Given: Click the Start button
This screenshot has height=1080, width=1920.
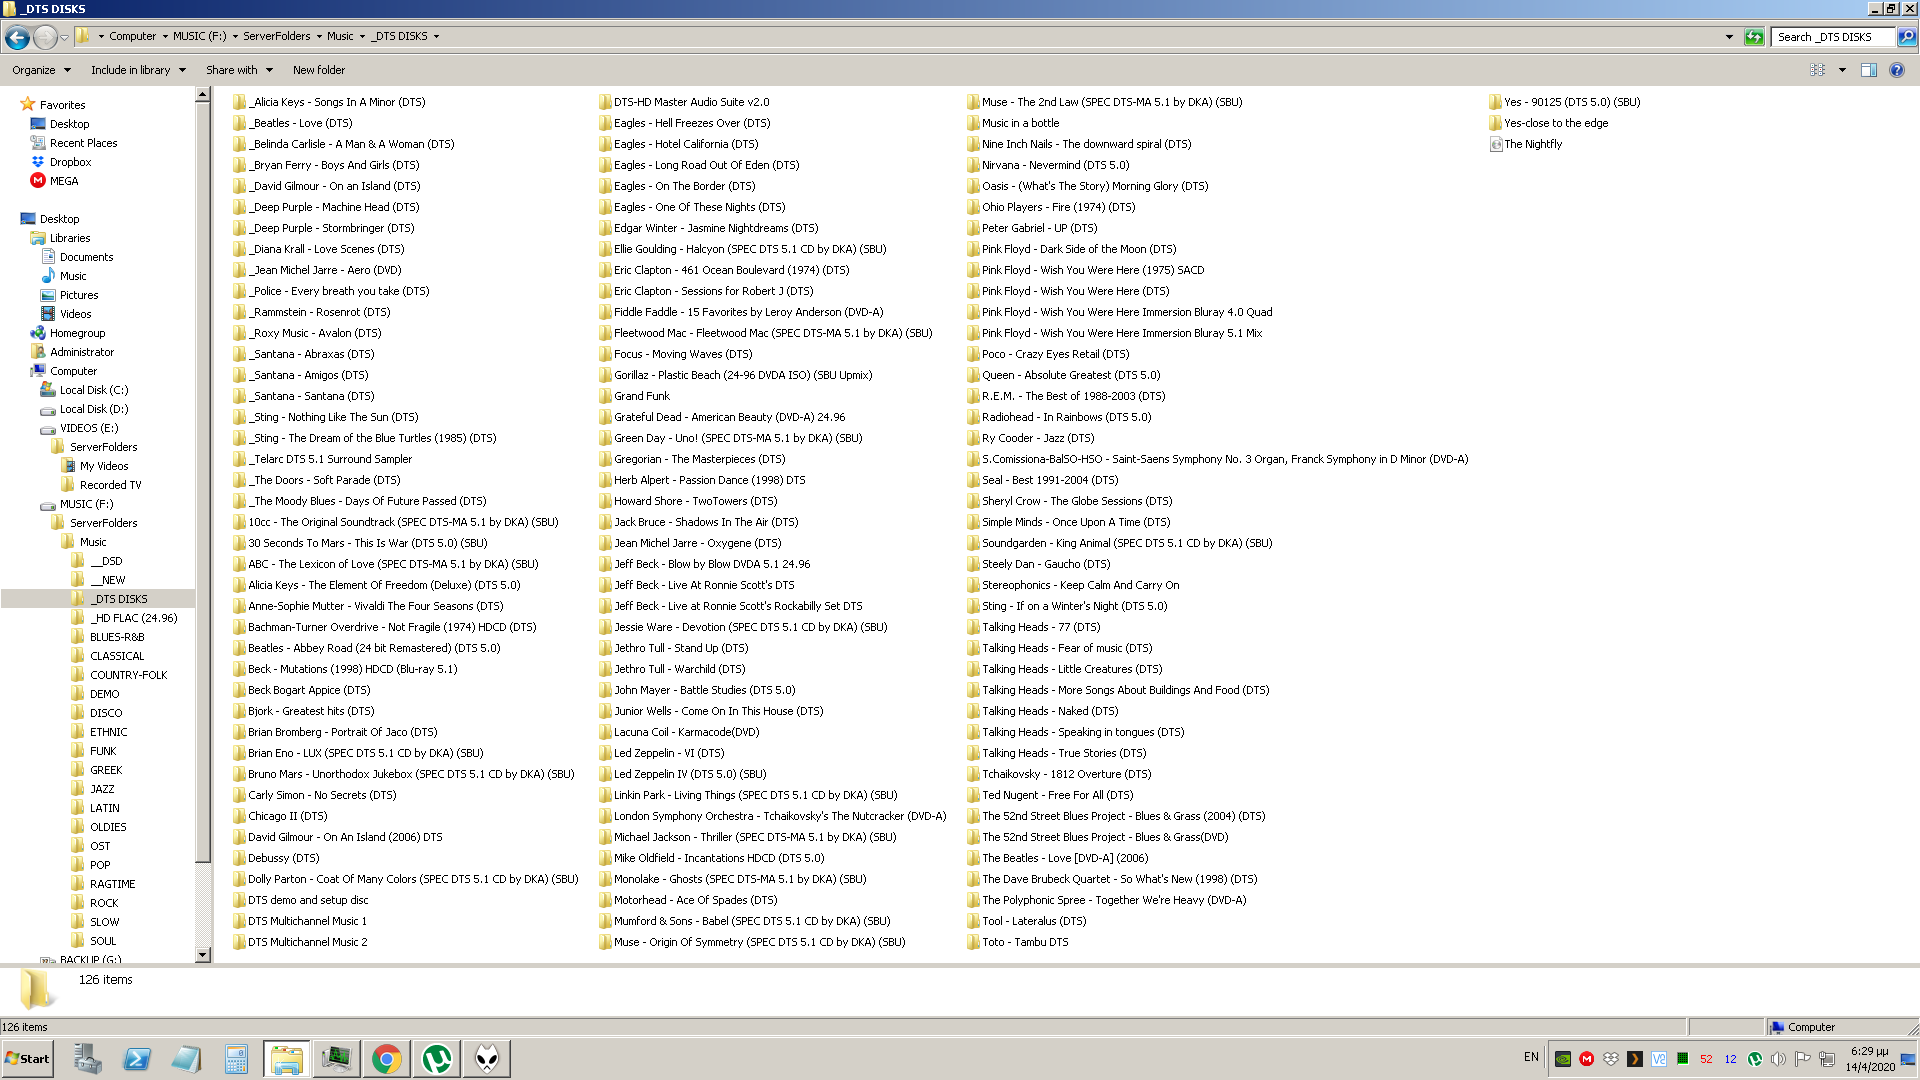Looking at the screenshot, I should [x=27, y=1058].
